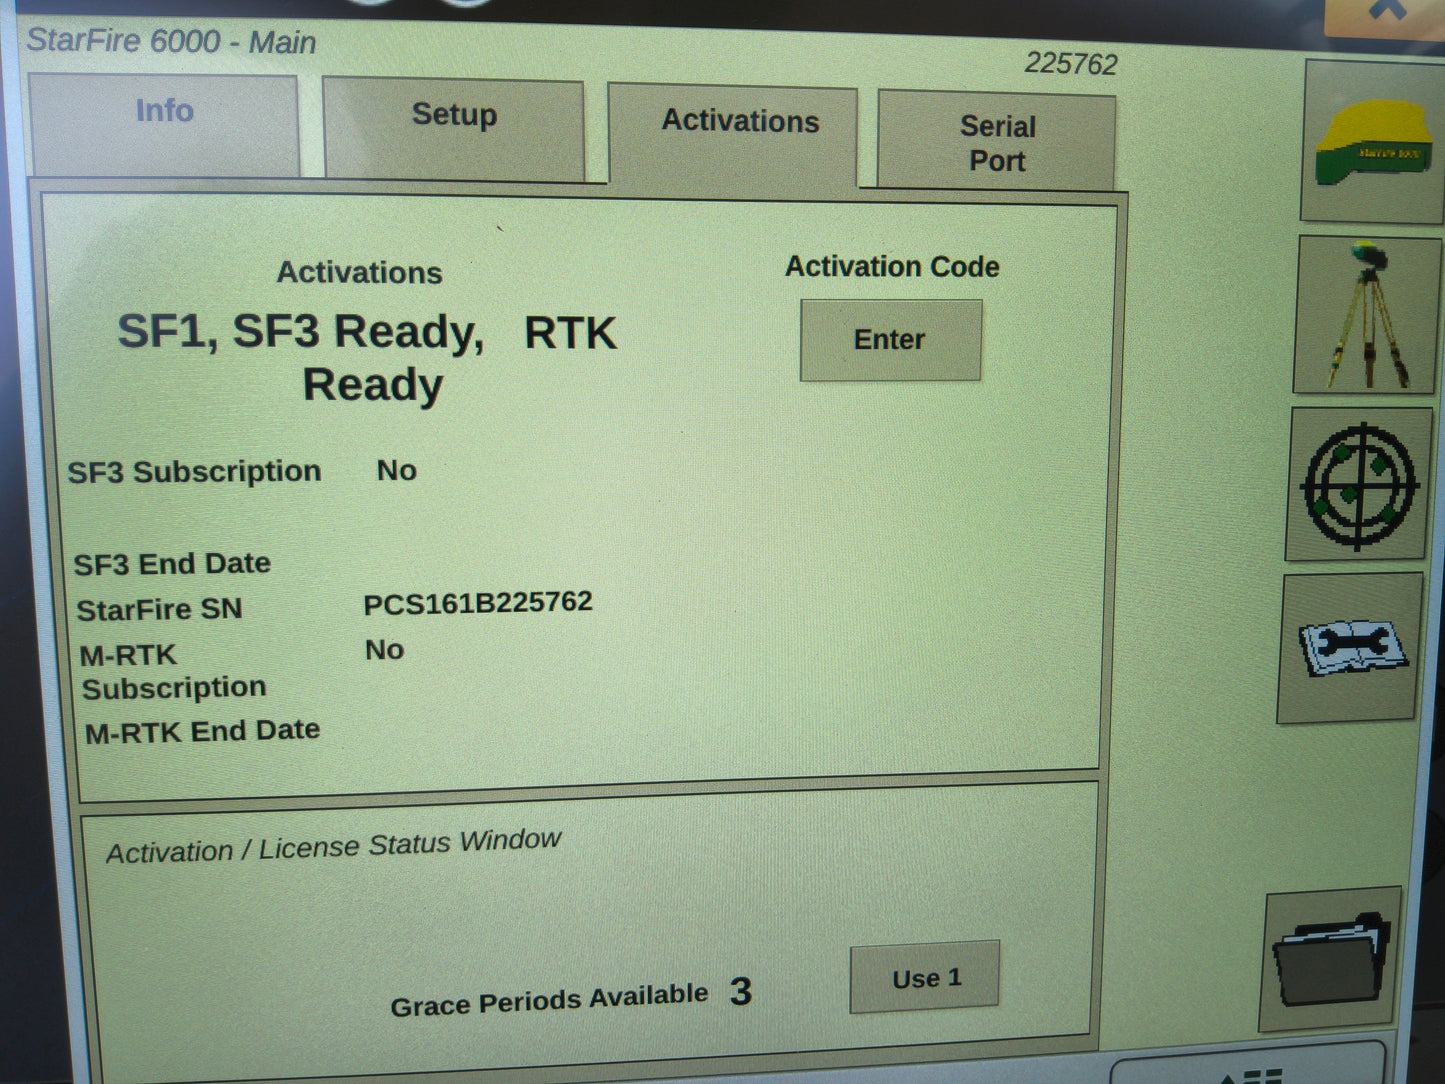Click the grace periods count 3
The height and width of the screenshot is (1084, 1445).
(740, 992)
